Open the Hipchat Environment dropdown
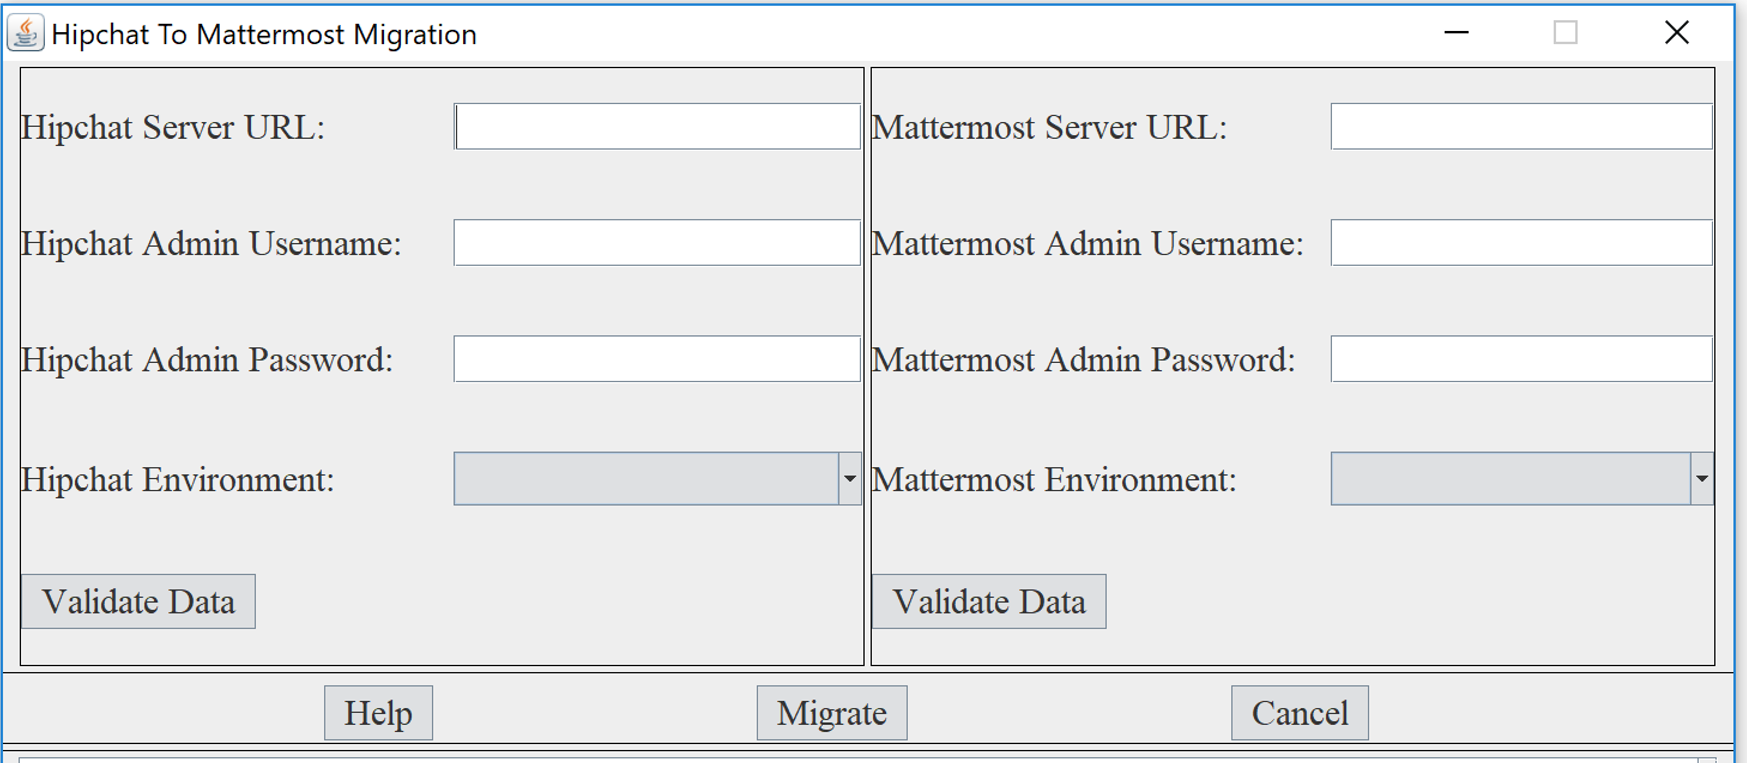 click(x=657, y=479)
